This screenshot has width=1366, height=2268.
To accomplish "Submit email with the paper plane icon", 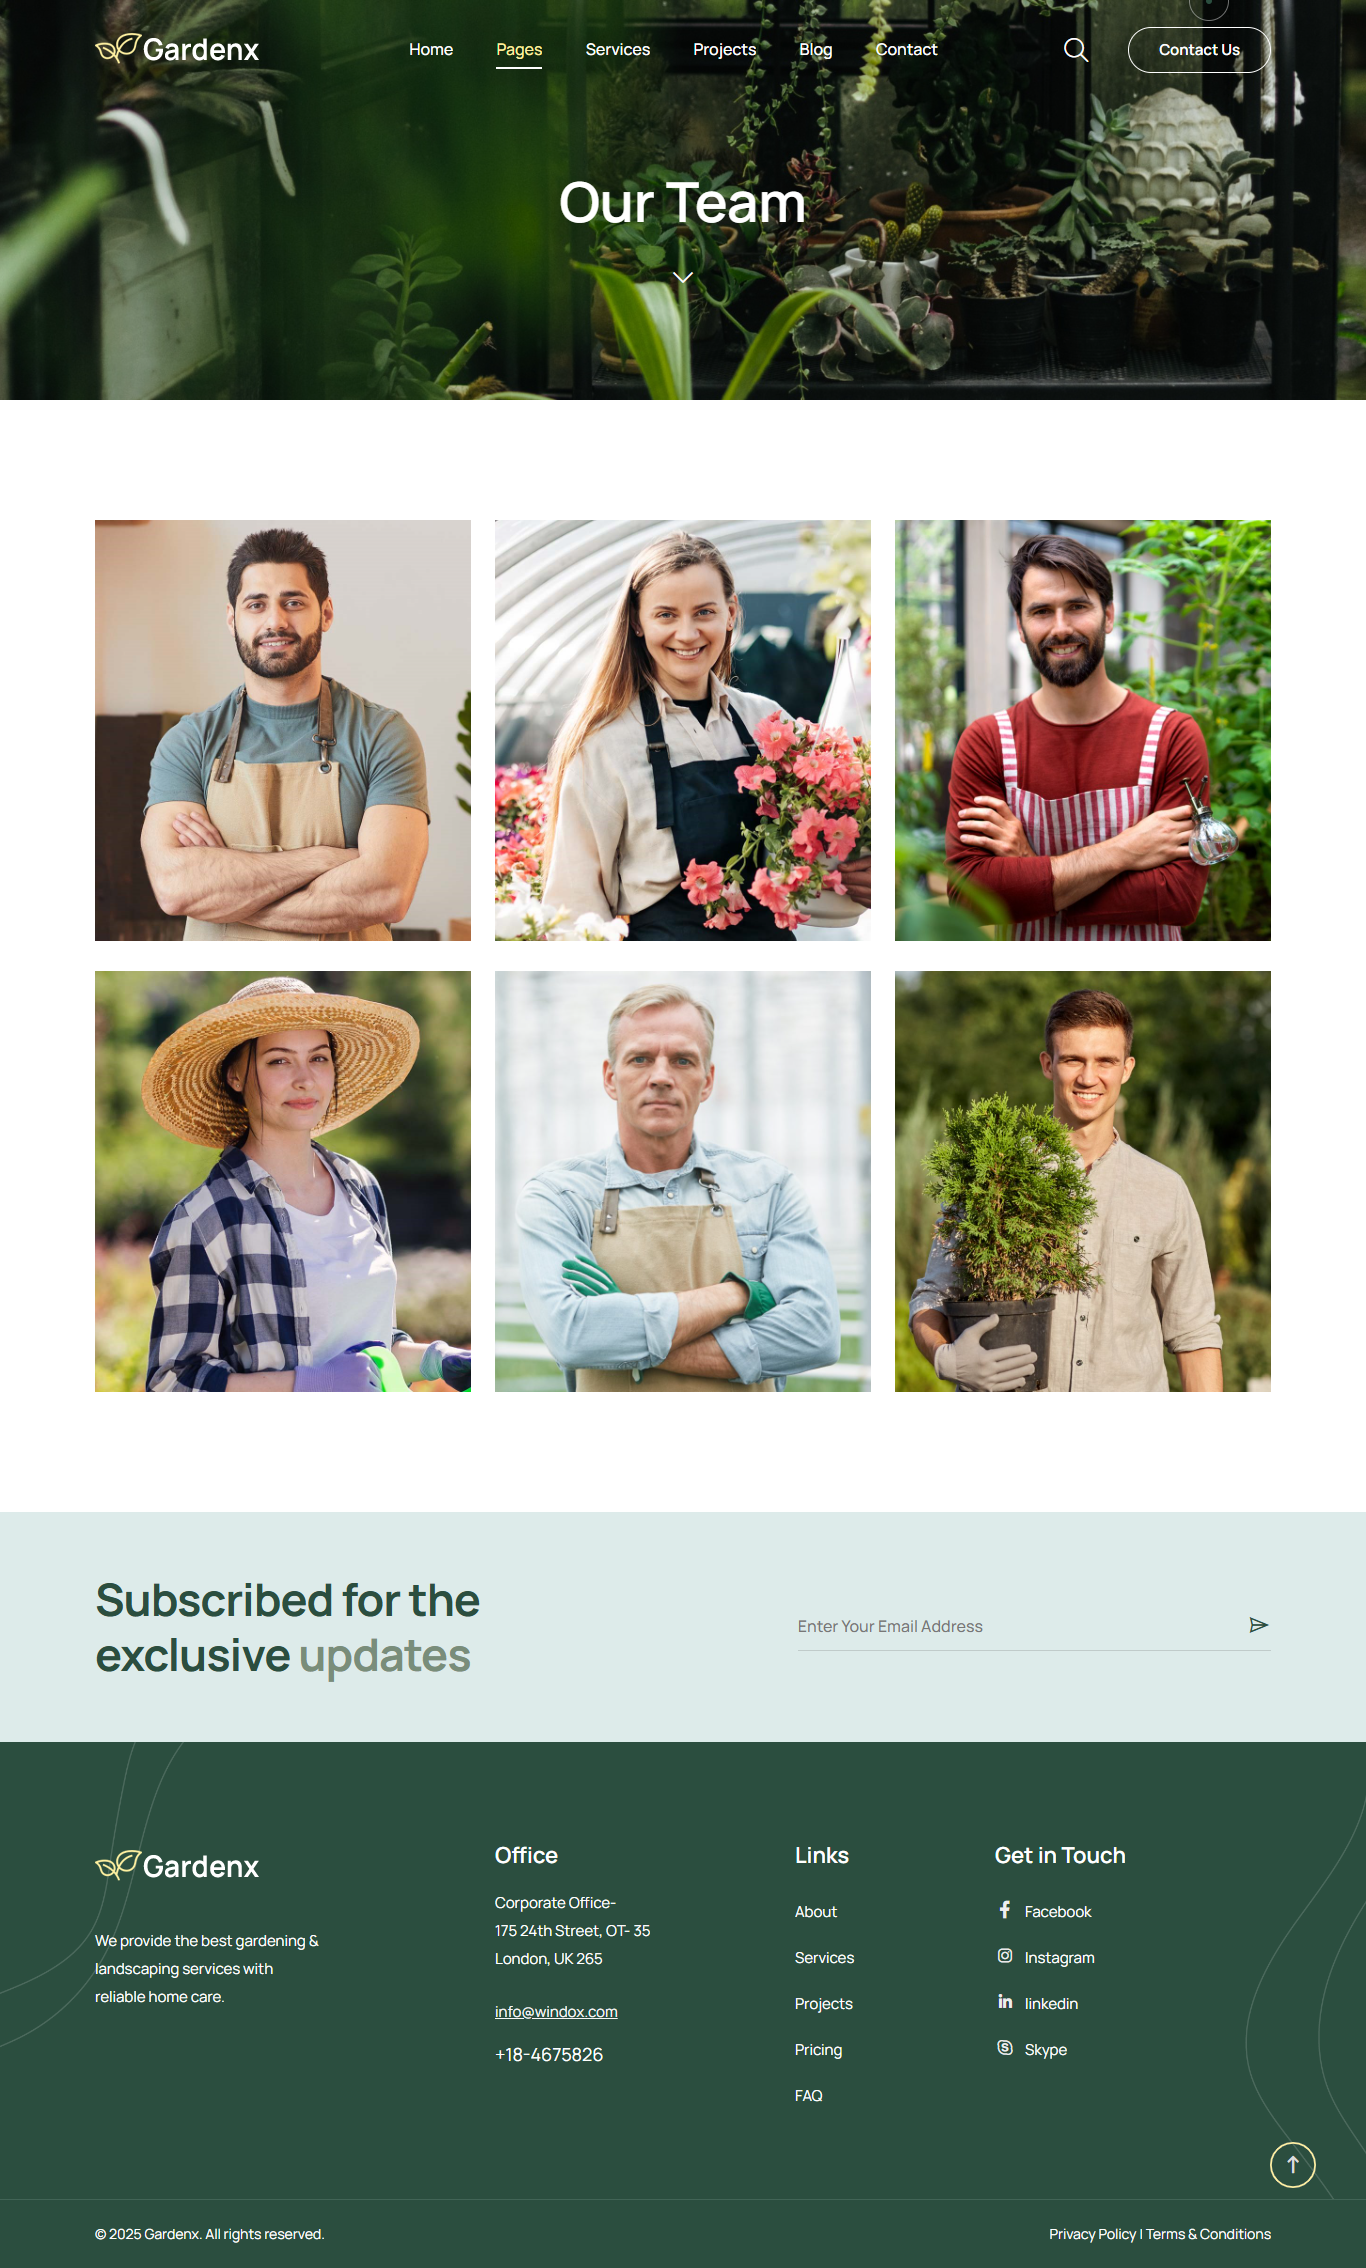I will coord(1258,1625).
